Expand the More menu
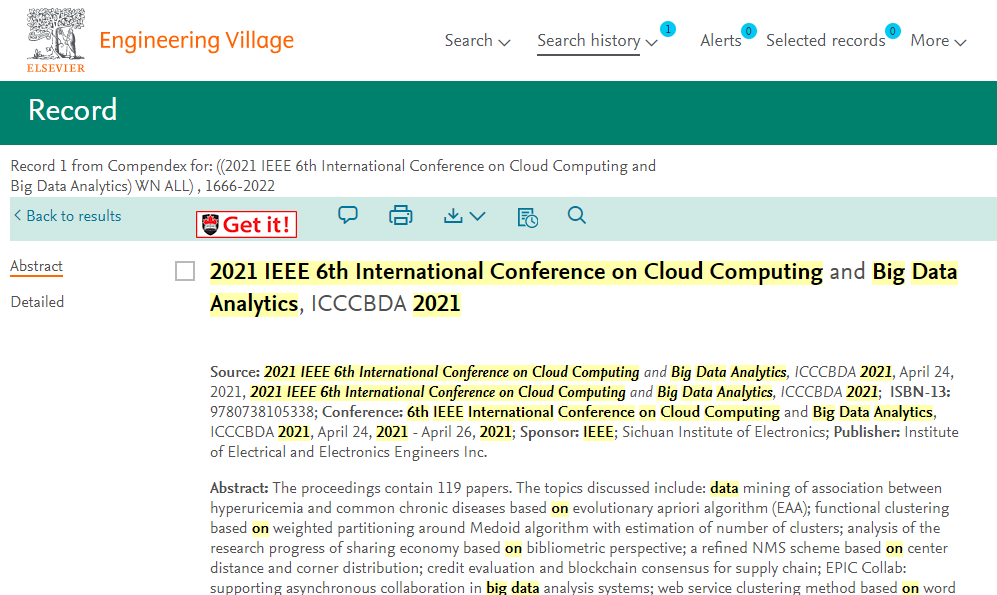The height and width of the screenshot is (595, 997). 938,41
